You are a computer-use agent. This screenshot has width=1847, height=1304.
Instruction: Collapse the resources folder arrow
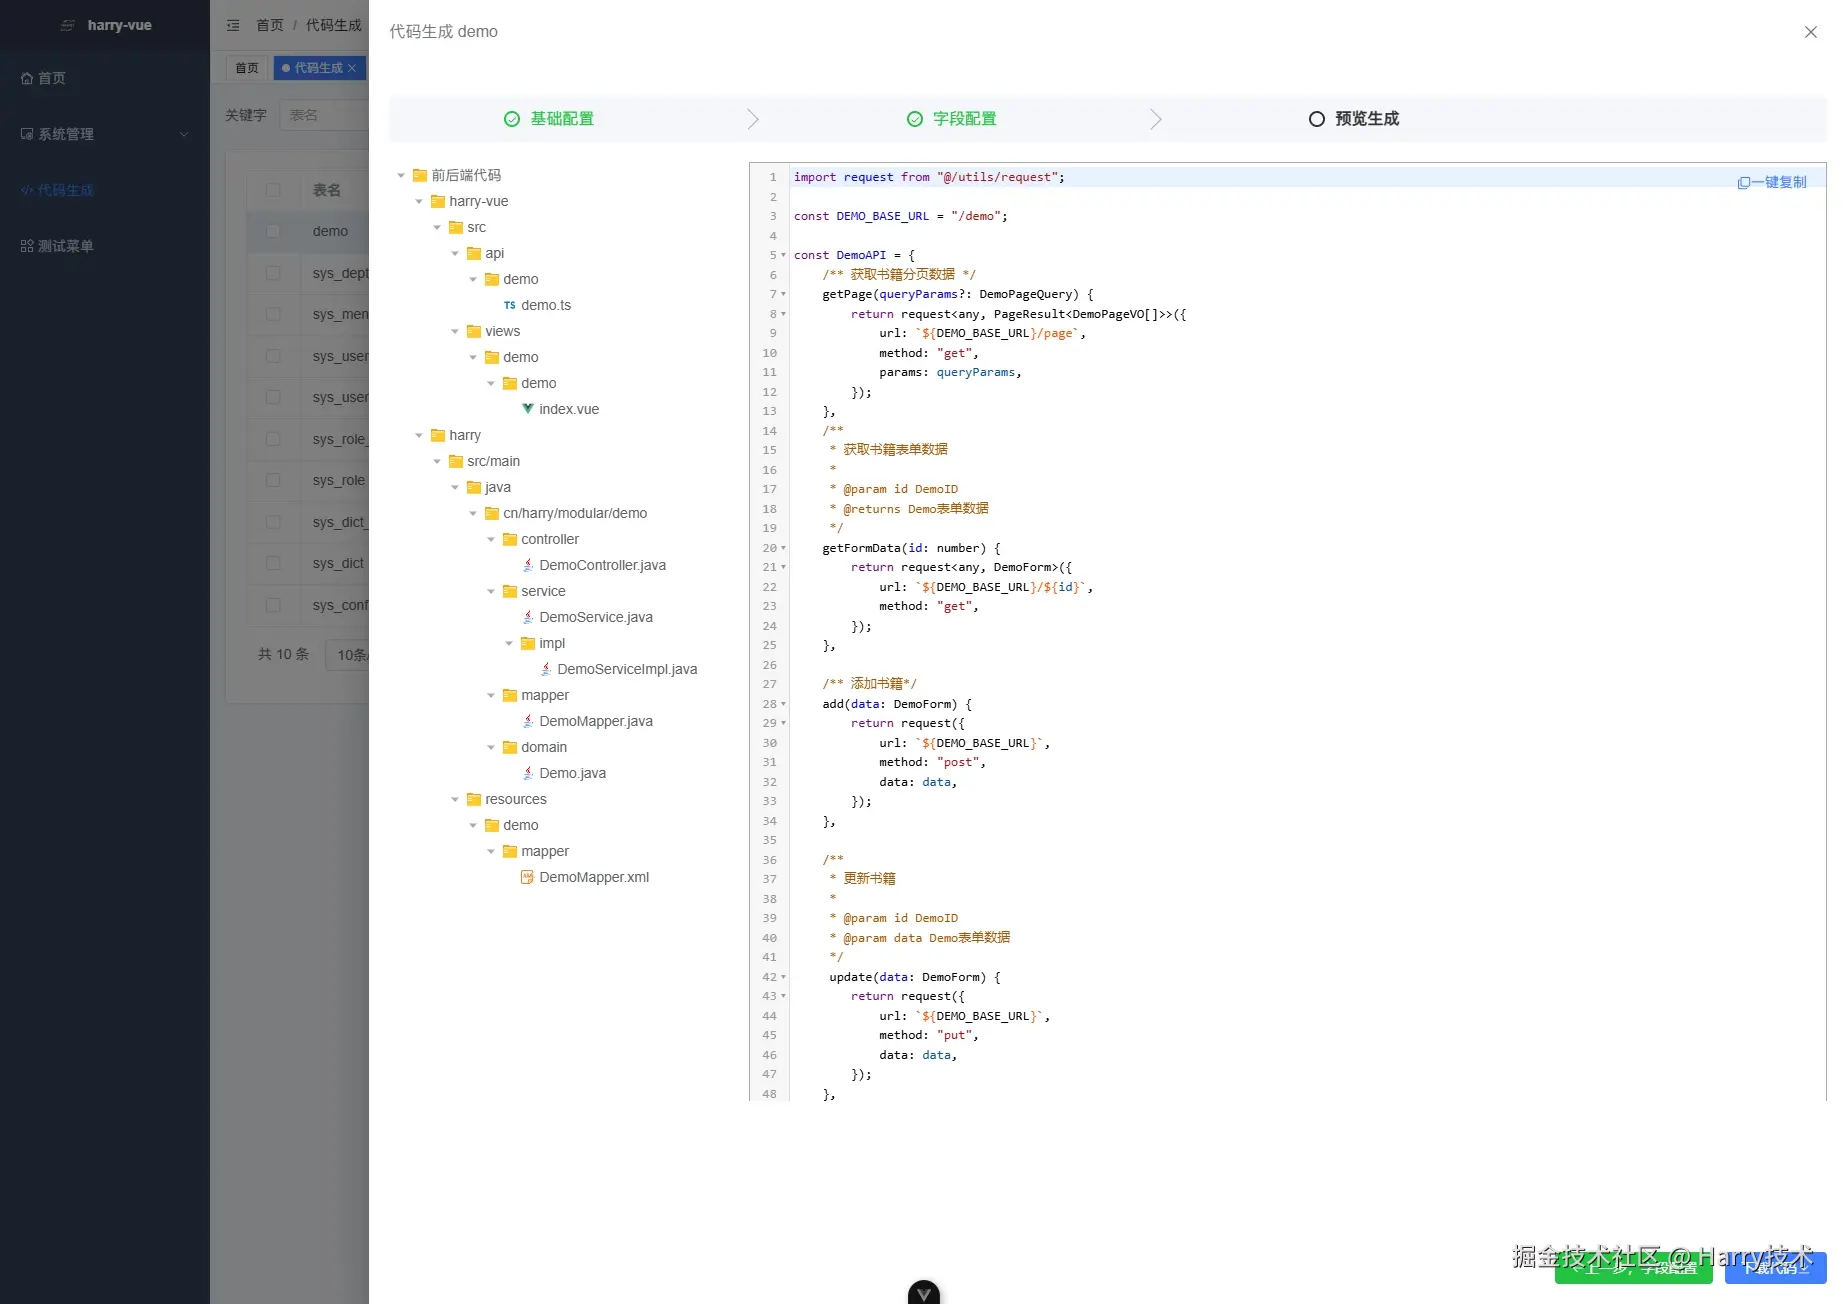(455, 799)
